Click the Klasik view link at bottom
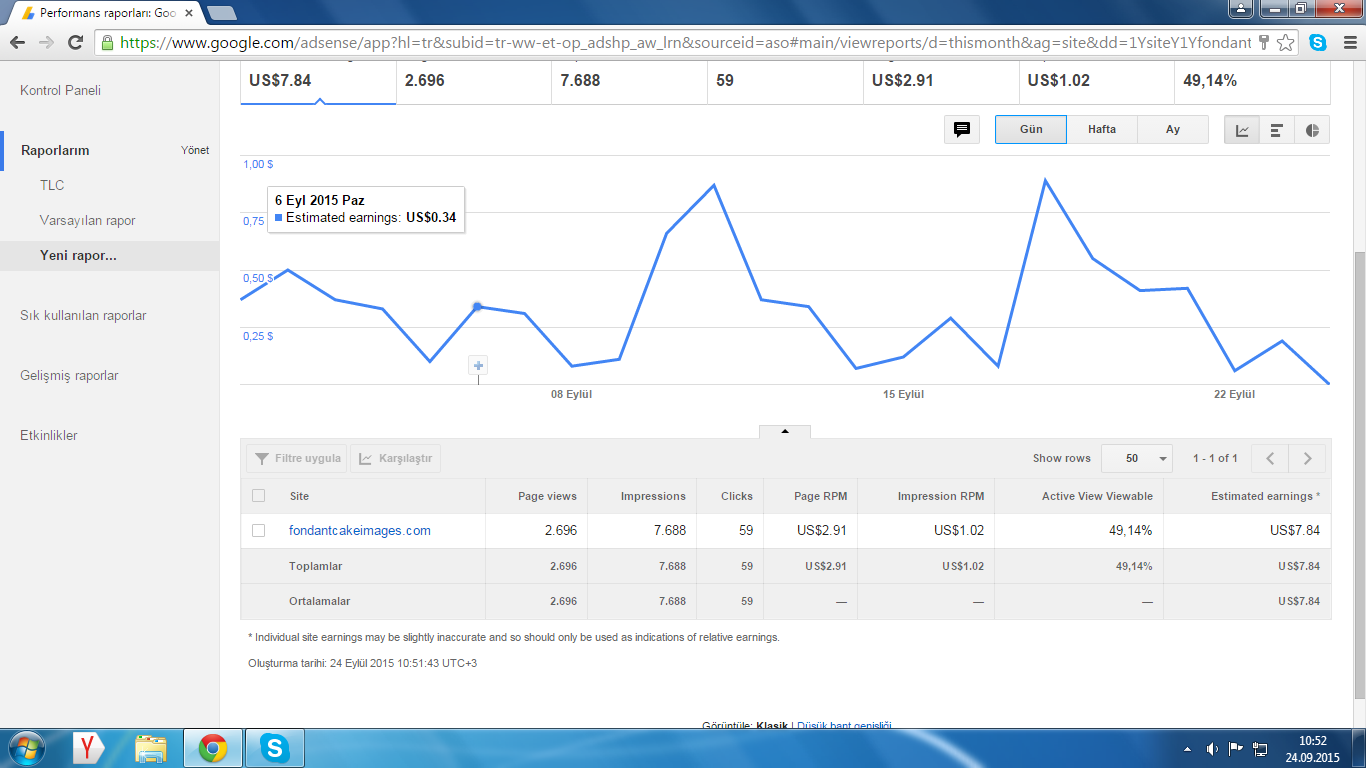The width and height of the screenshot is (1366, 768). tap(772, 725)
